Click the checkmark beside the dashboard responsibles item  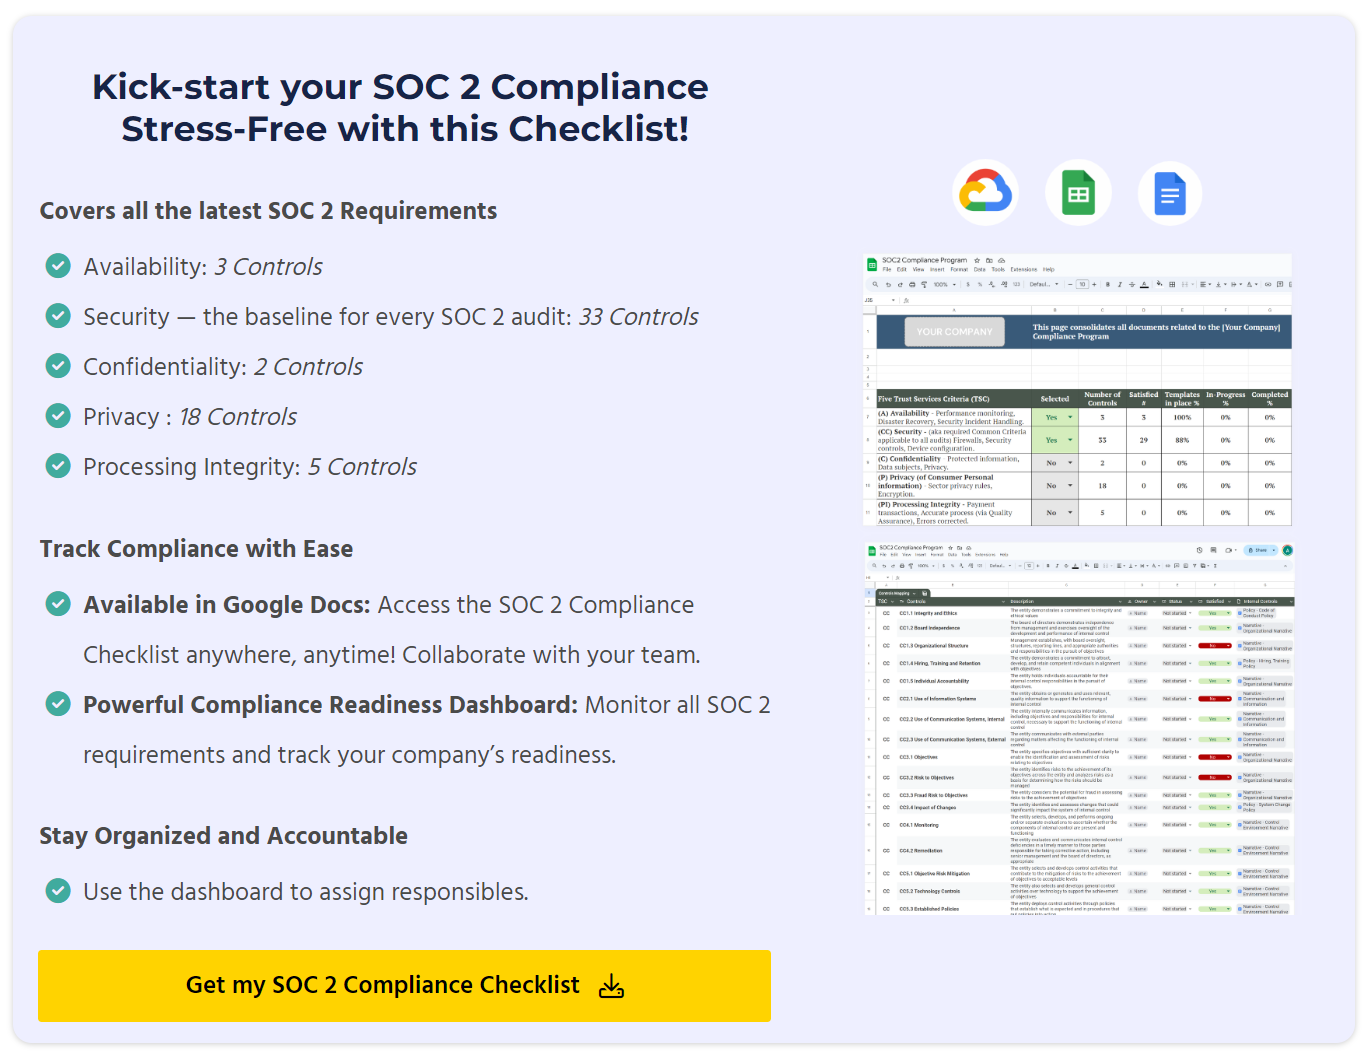[58, 890]
